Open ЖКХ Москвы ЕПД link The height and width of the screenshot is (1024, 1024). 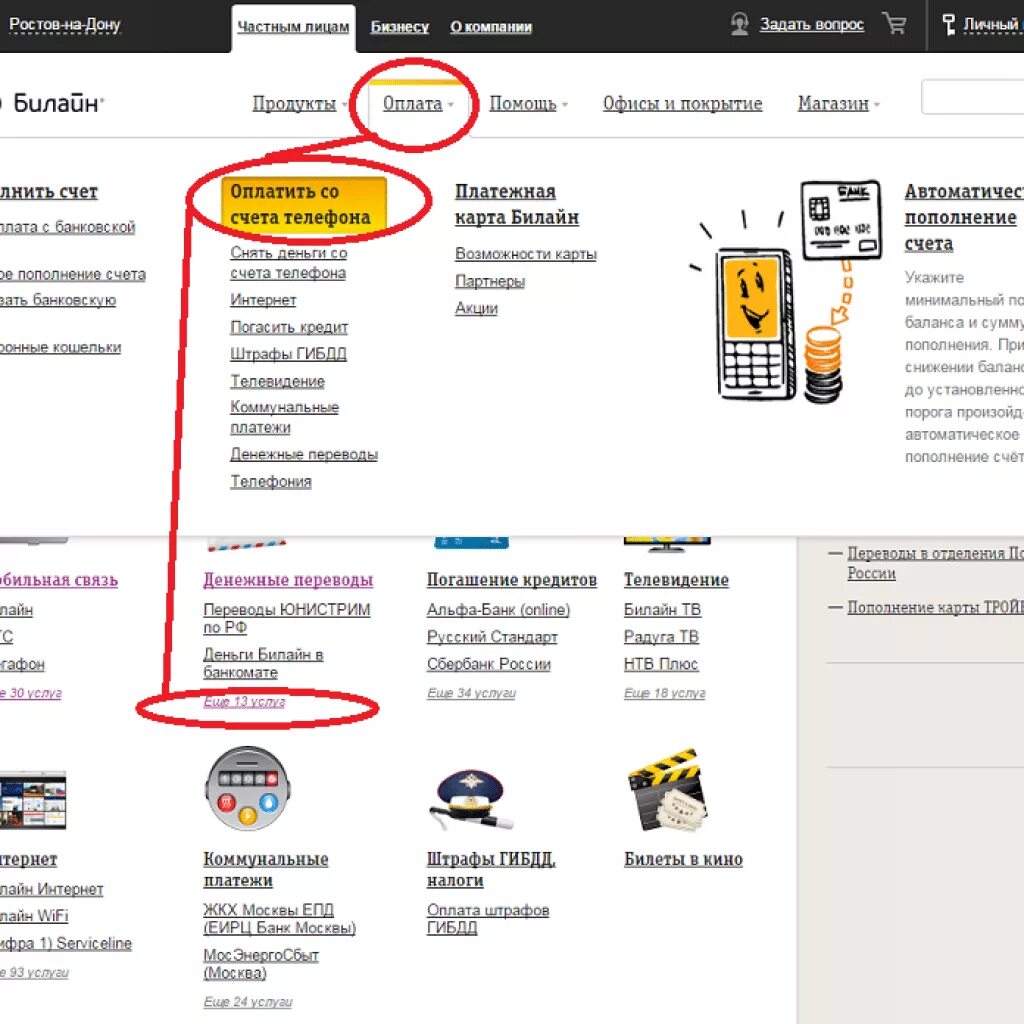[x=280, y=918]
